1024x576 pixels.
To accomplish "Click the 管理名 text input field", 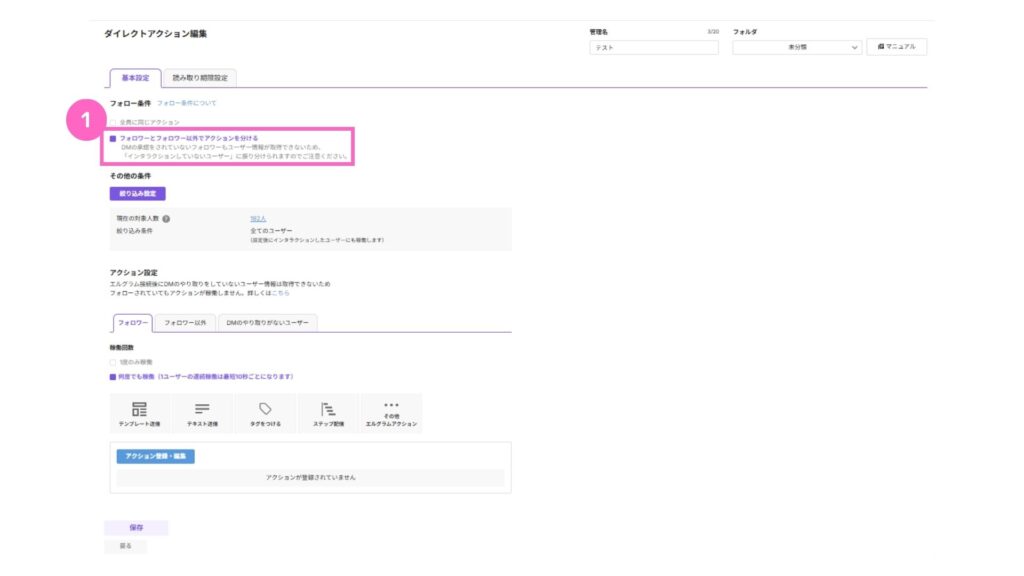I will tap(654, 47).
